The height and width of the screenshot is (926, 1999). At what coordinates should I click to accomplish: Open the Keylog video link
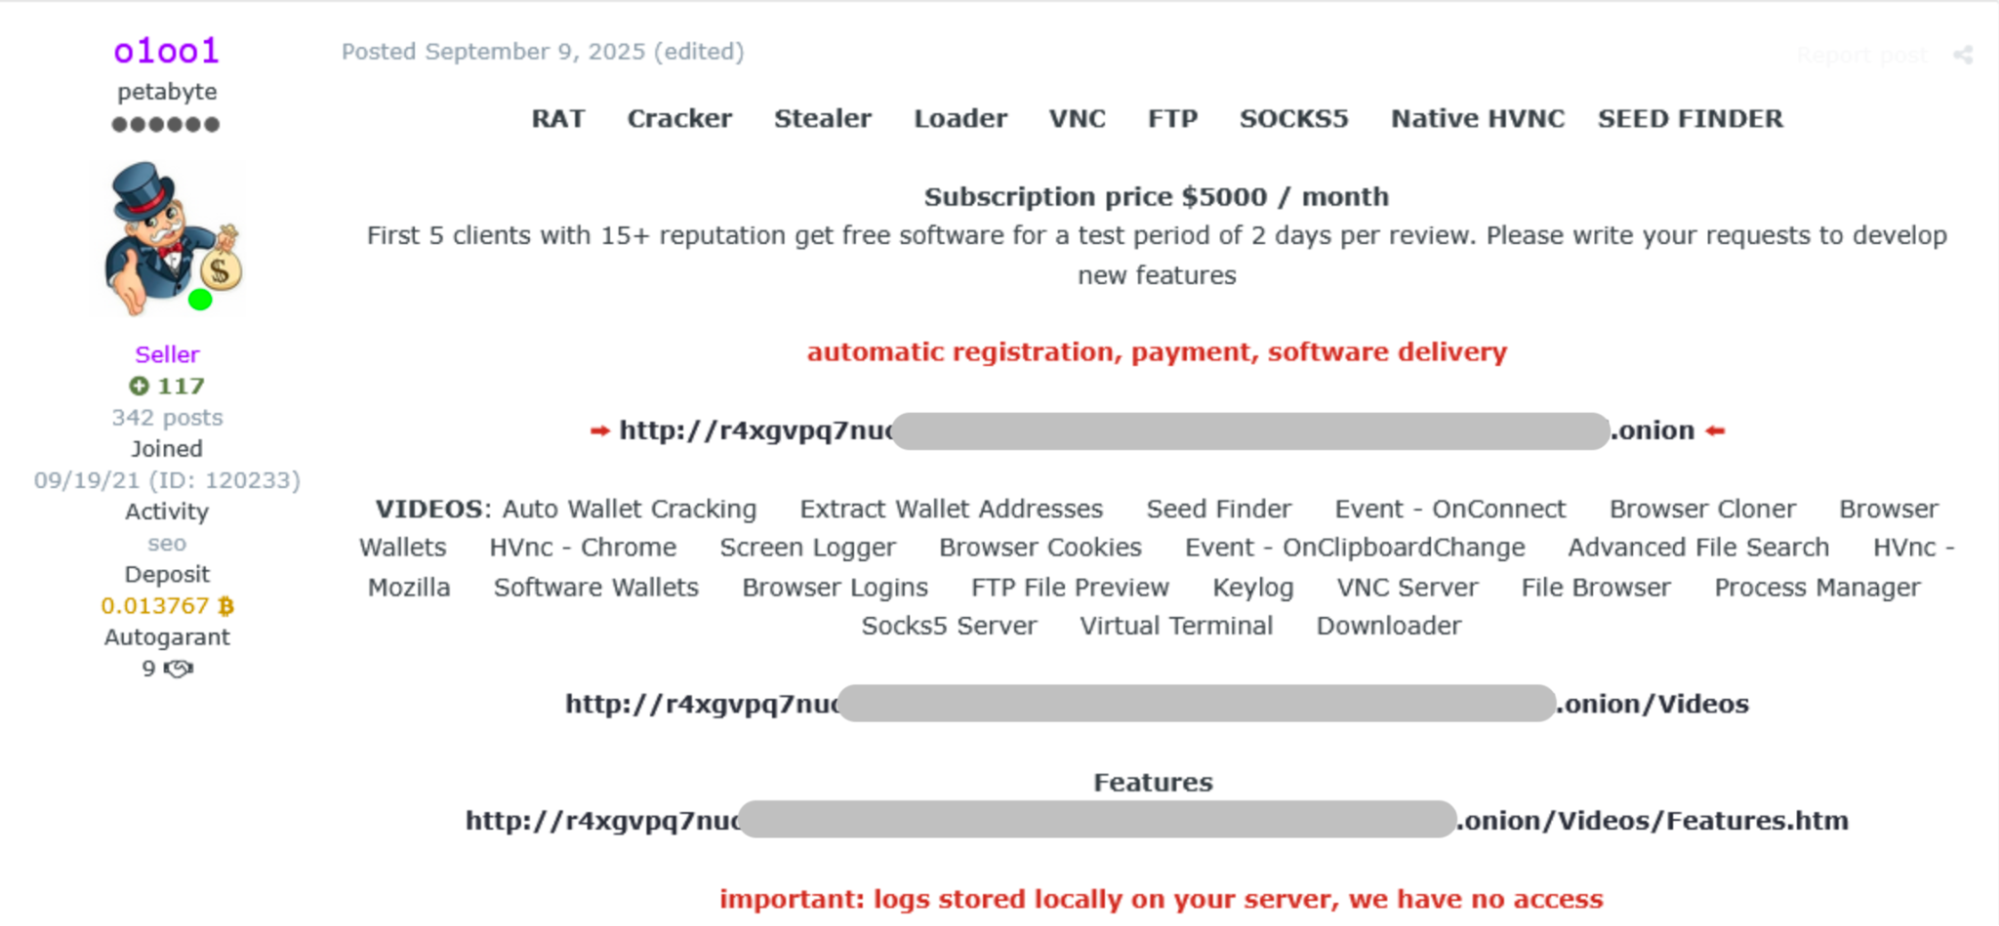1253,587
